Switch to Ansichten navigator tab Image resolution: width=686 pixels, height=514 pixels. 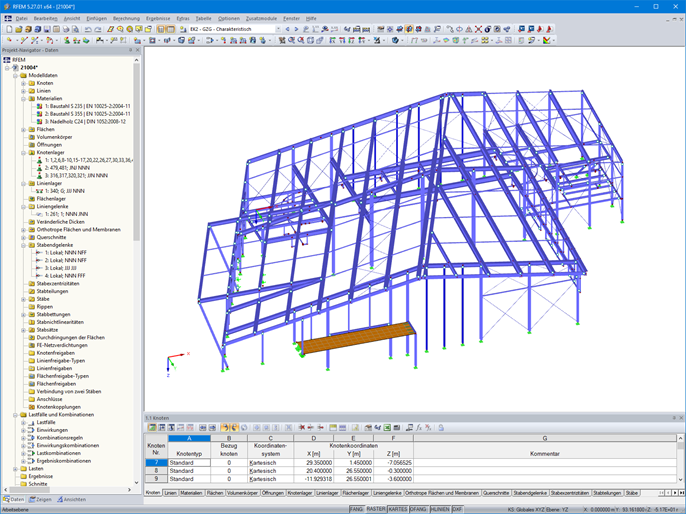[71, 499]
